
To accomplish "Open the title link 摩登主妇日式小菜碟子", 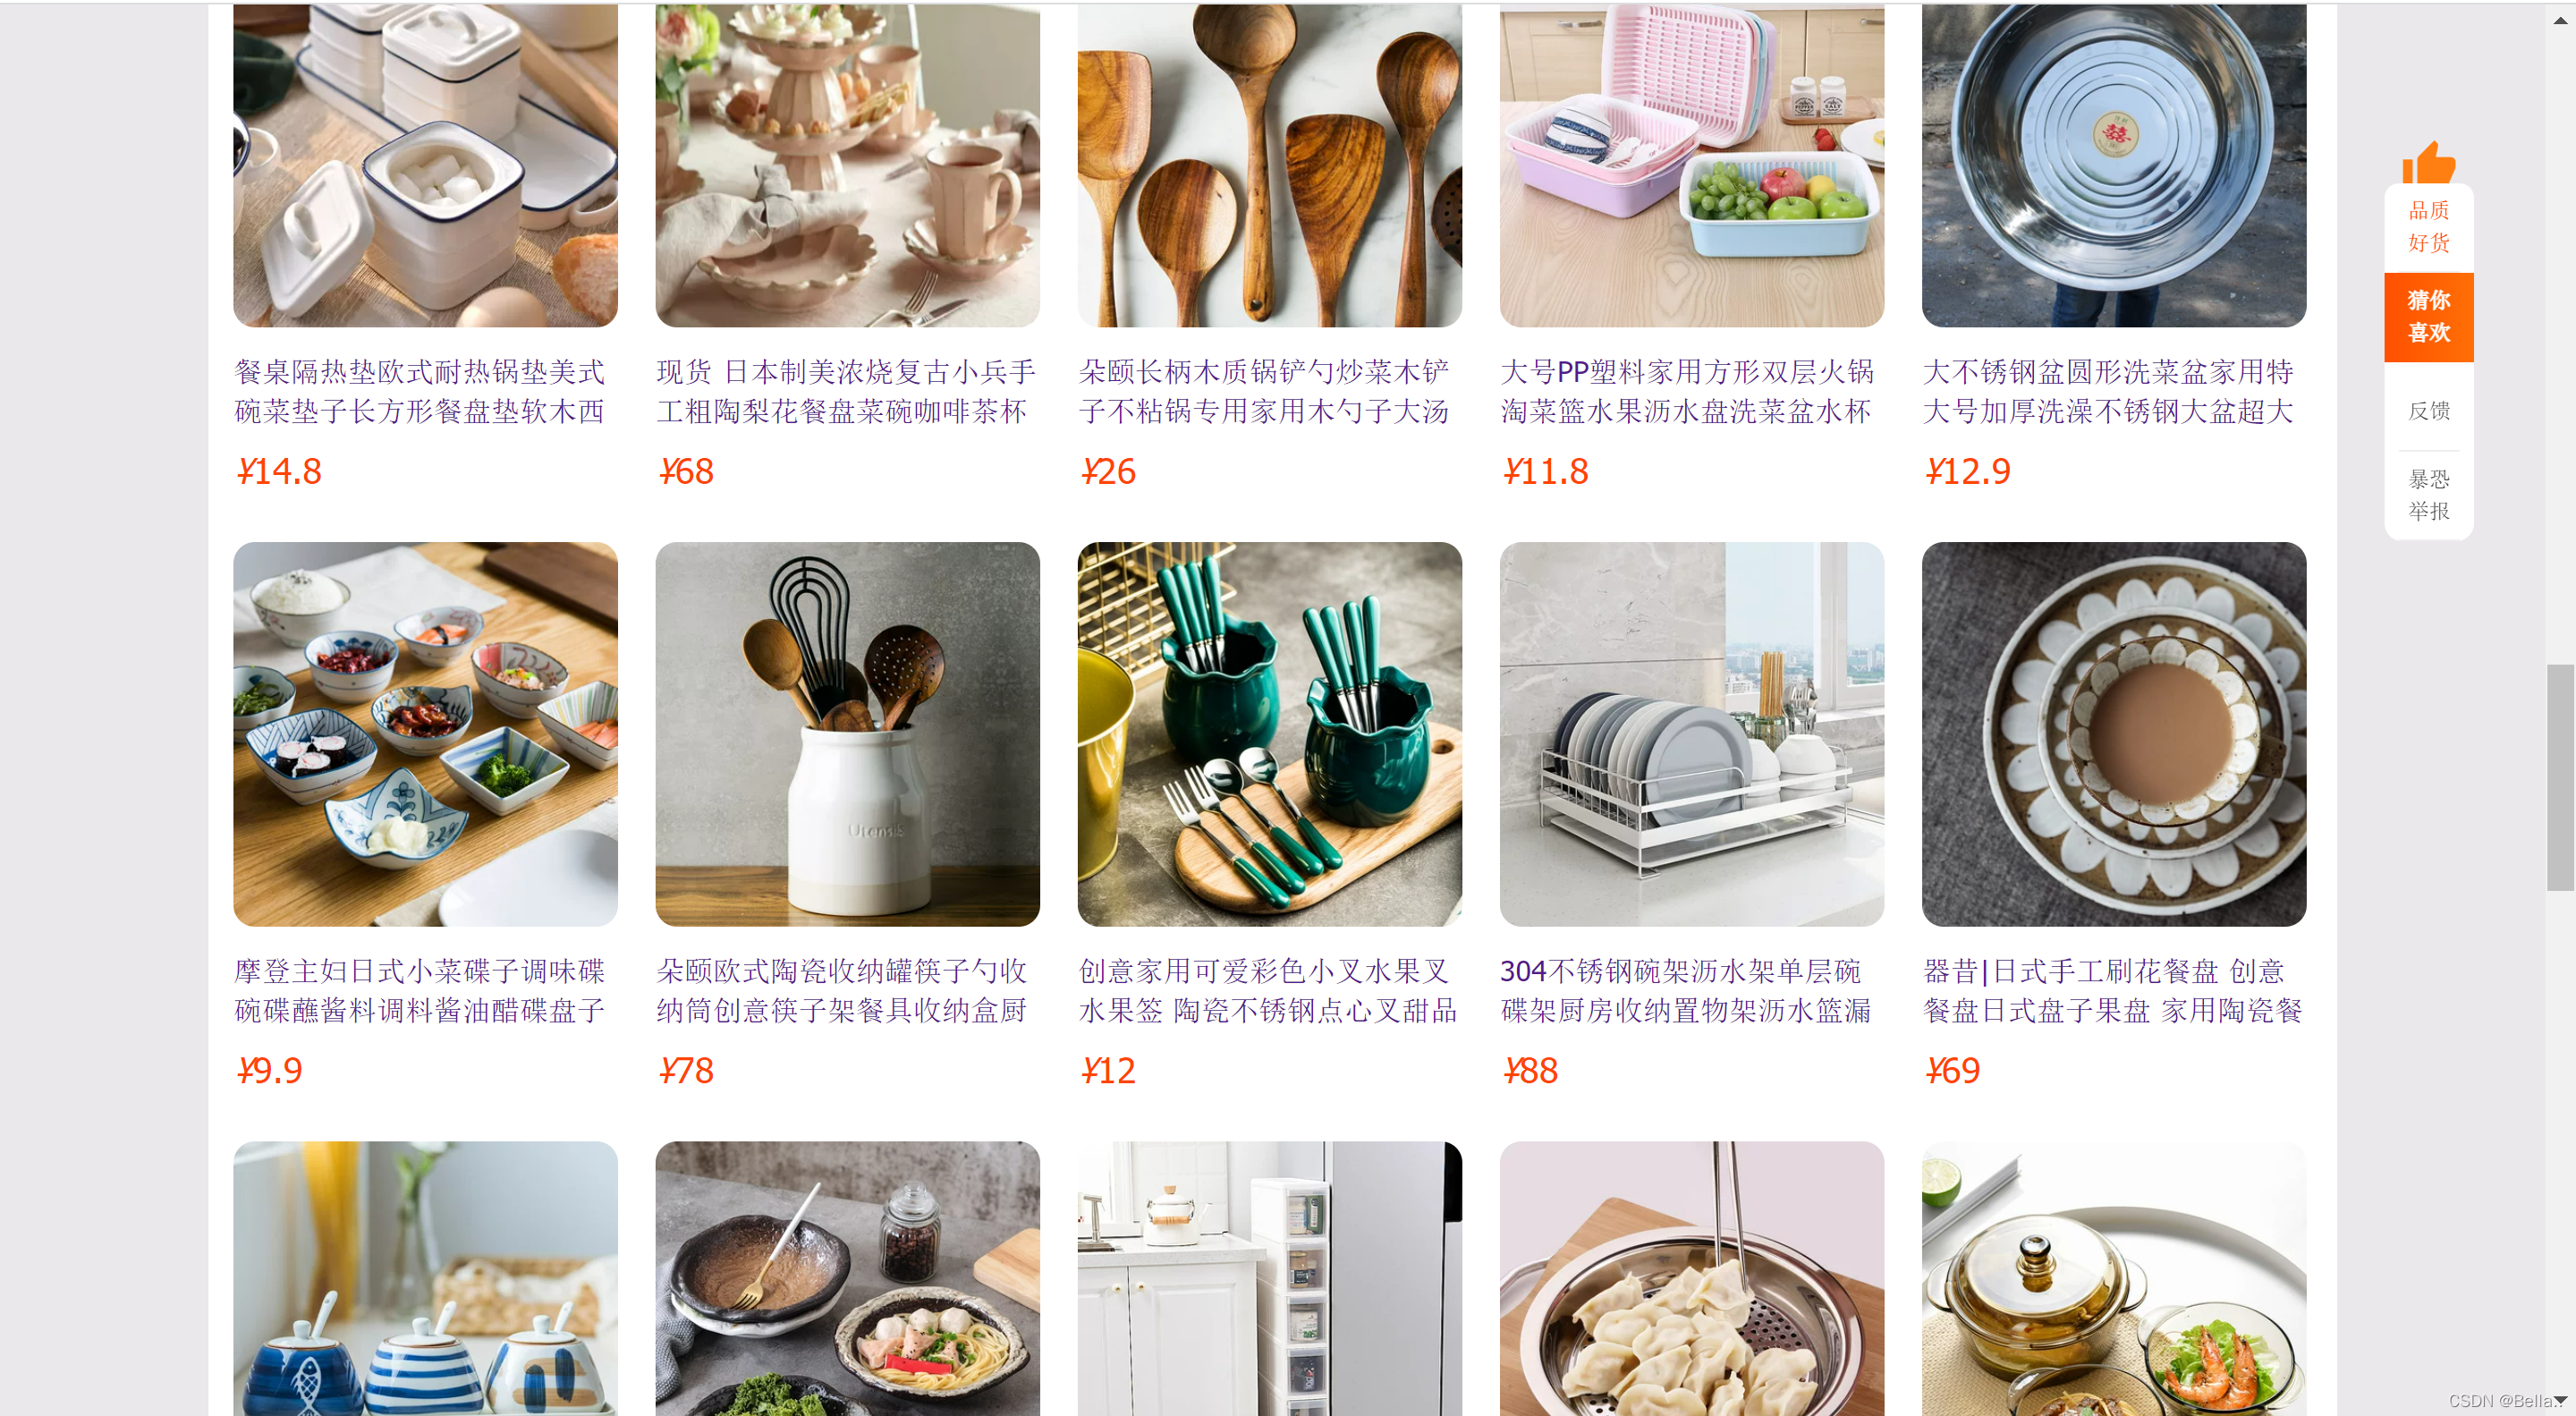I will pyautogui.click(x=420, y=990).
